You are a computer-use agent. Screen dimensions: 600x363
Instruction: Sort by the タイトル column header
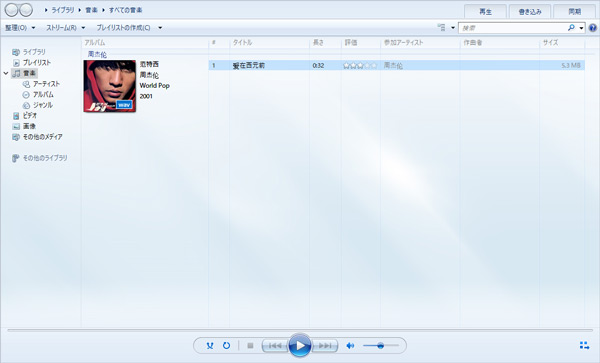269,42
